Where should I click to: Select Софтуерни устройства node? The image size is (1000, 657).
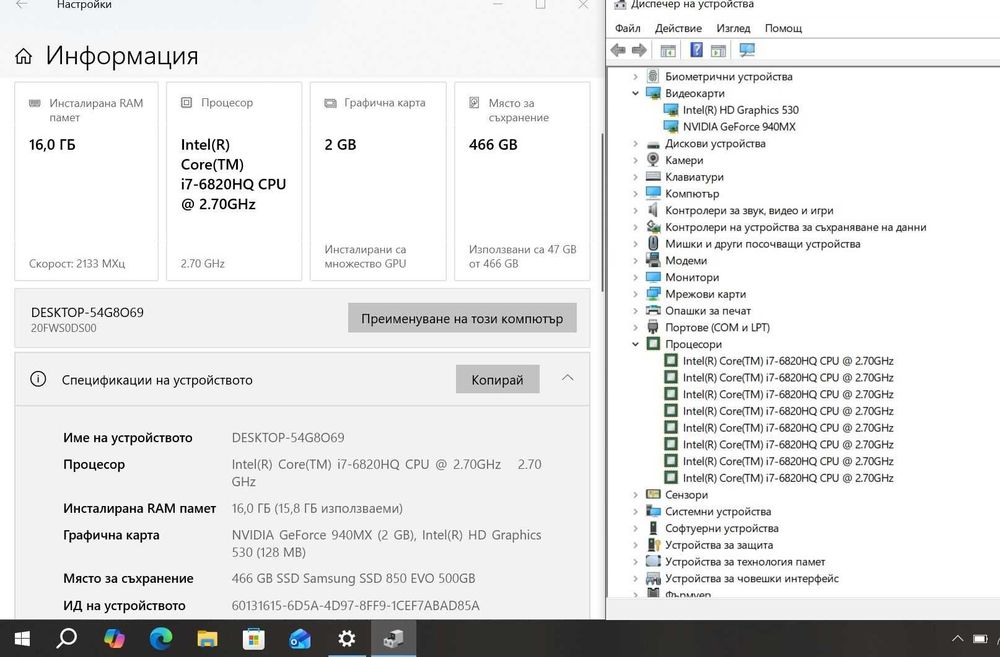pyautogui.click(x=721, y=528)
